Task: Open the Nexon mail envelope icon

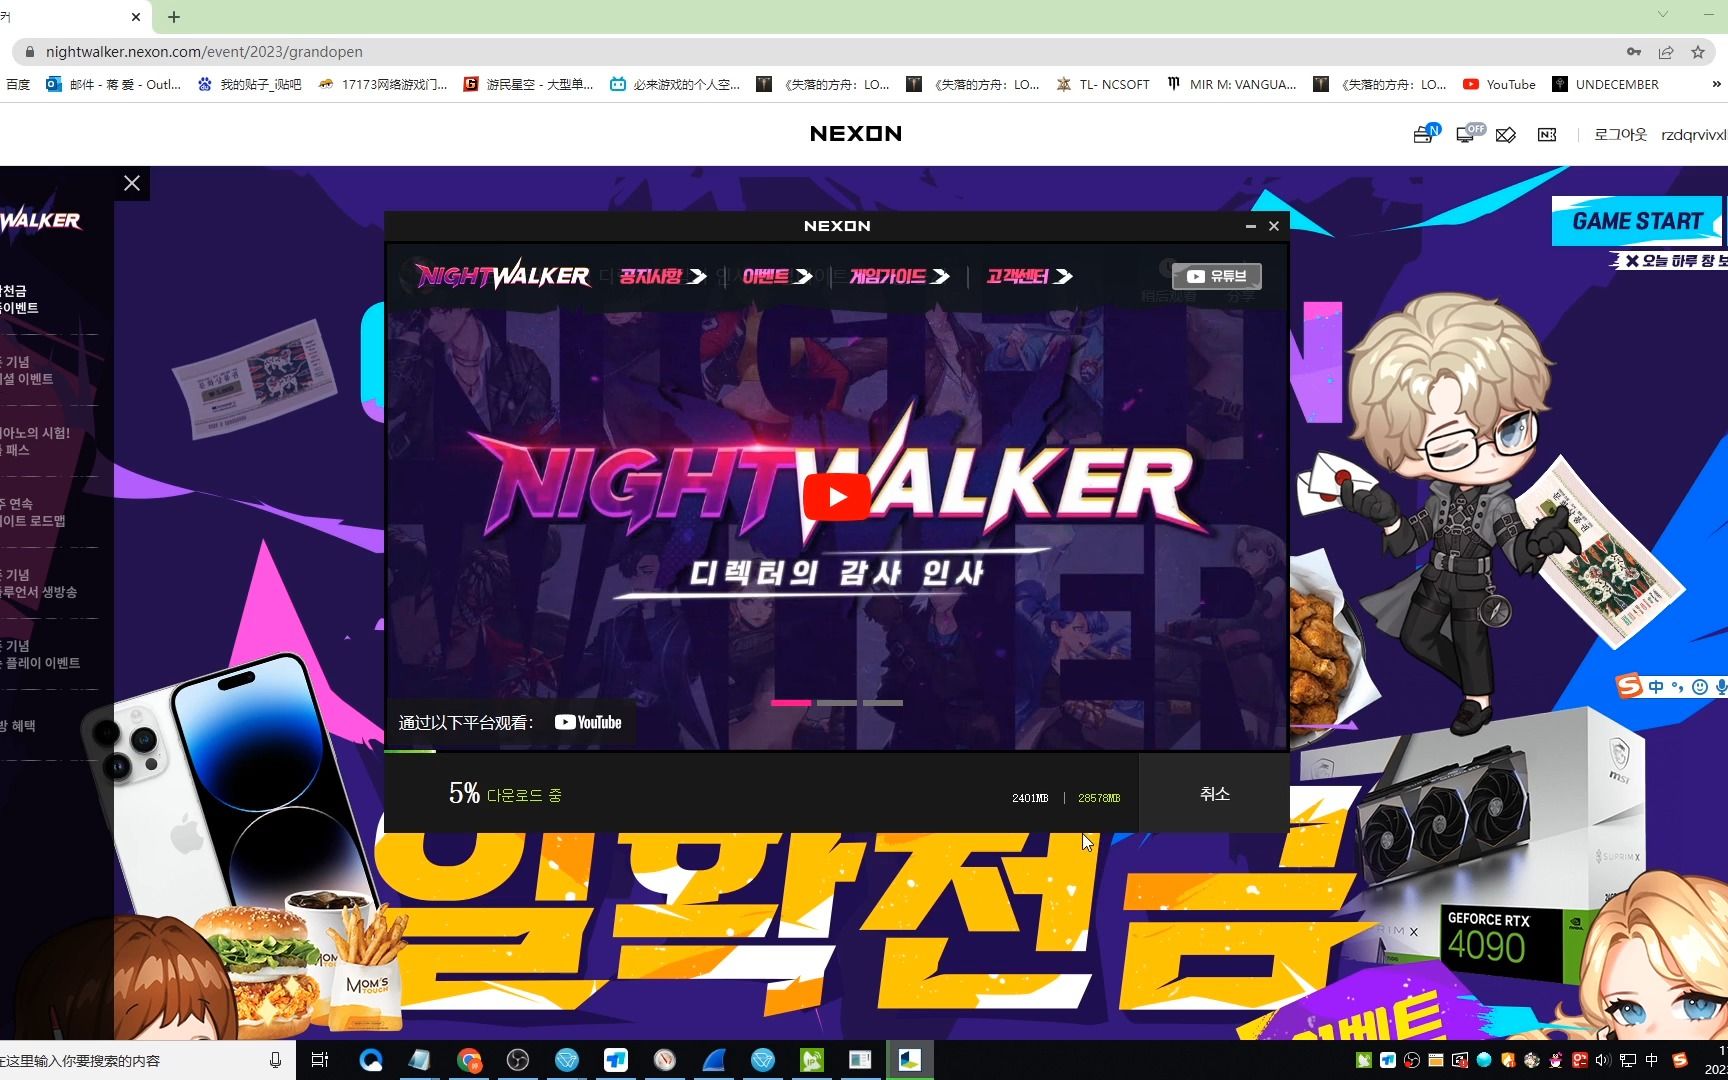Action: click(1506, 134)
